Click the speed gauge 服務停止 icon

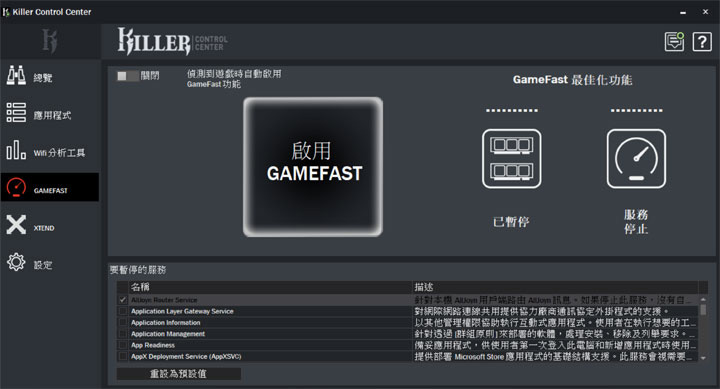click(636, 159)
